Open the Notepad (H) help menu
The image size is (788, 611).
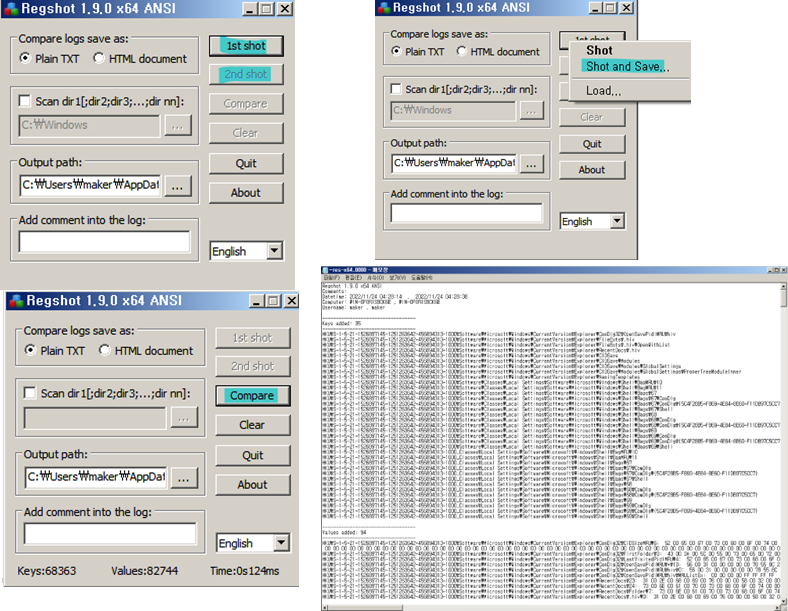pyautogui.click(x=422, y=277)
